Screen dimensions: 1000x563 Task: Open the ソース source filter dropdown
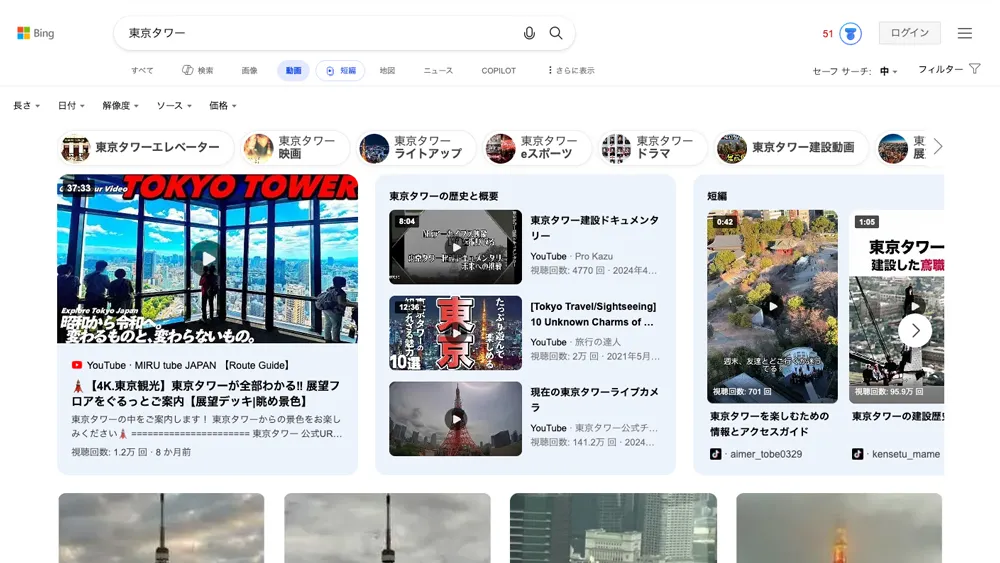click(174, 106)
